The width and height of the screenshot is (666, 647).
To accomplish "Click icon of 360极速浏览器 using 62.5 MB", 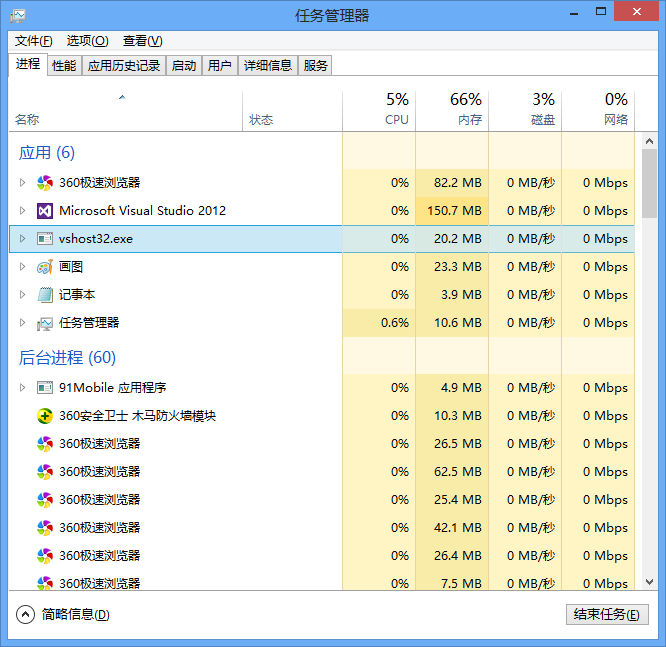I will (45, 472).
